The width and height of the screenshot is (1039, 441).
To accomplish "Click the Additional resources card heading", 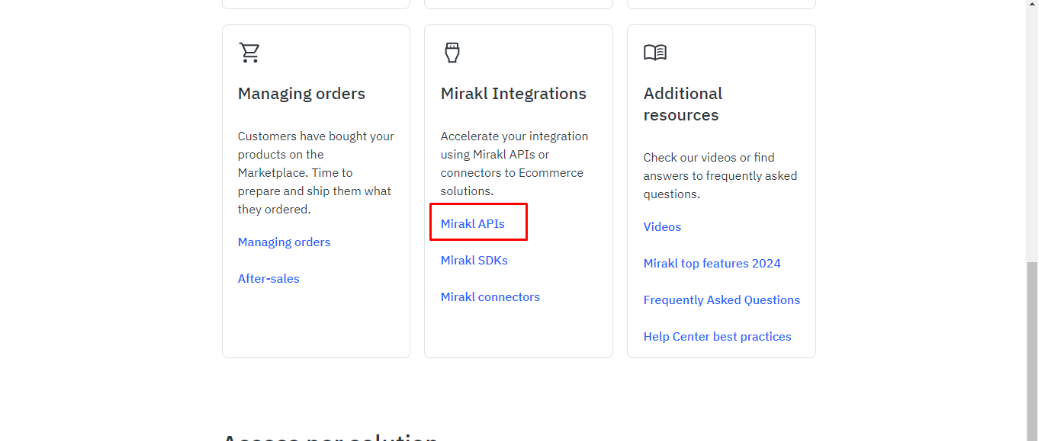I will click(683, 104).
